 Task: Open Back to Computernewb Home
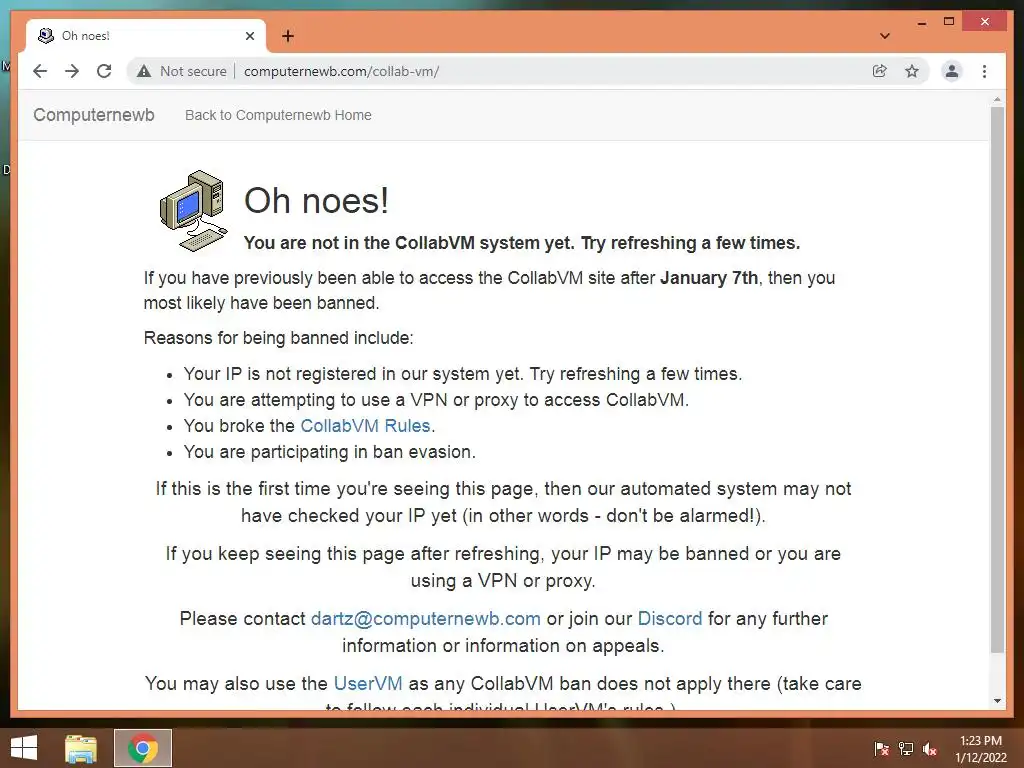(278, 115)
